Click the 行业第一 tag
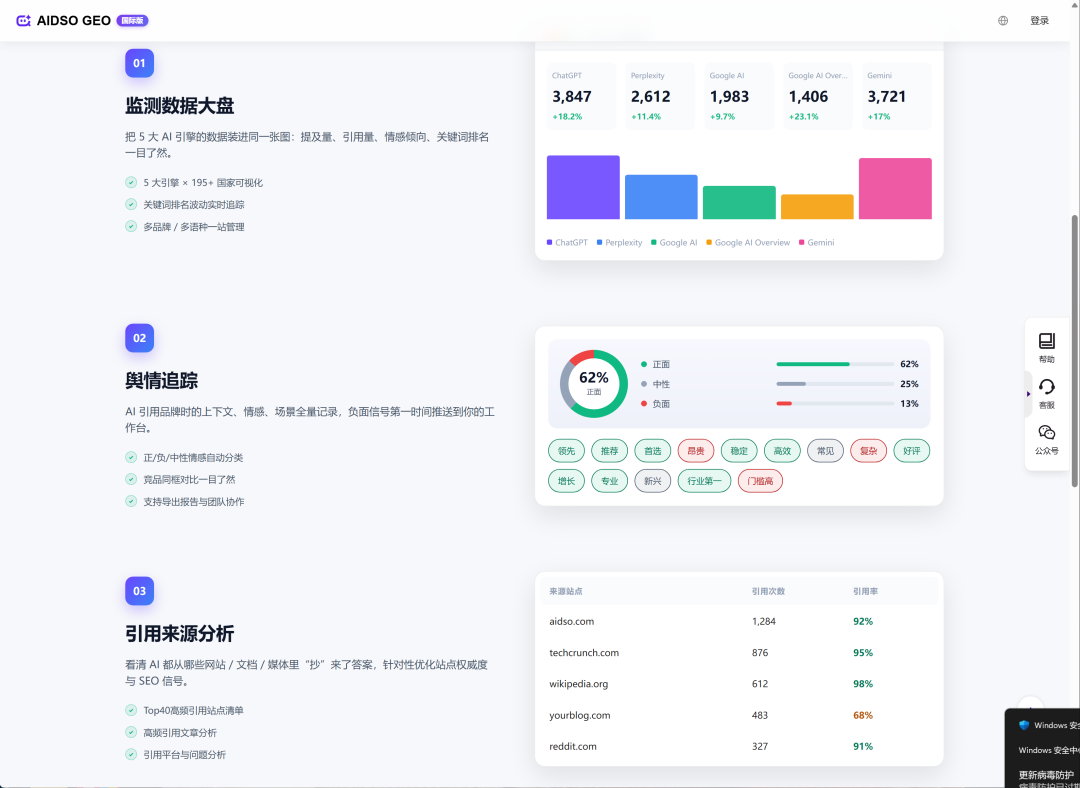 click(x=704, y=481)
